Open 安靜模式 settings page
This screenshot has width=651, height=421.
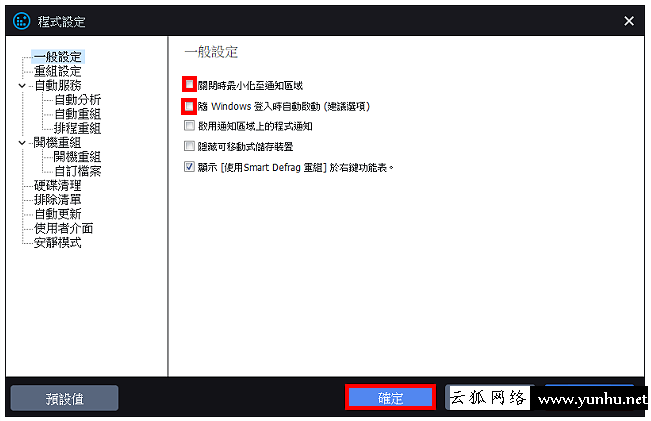(x=58, y=242)
